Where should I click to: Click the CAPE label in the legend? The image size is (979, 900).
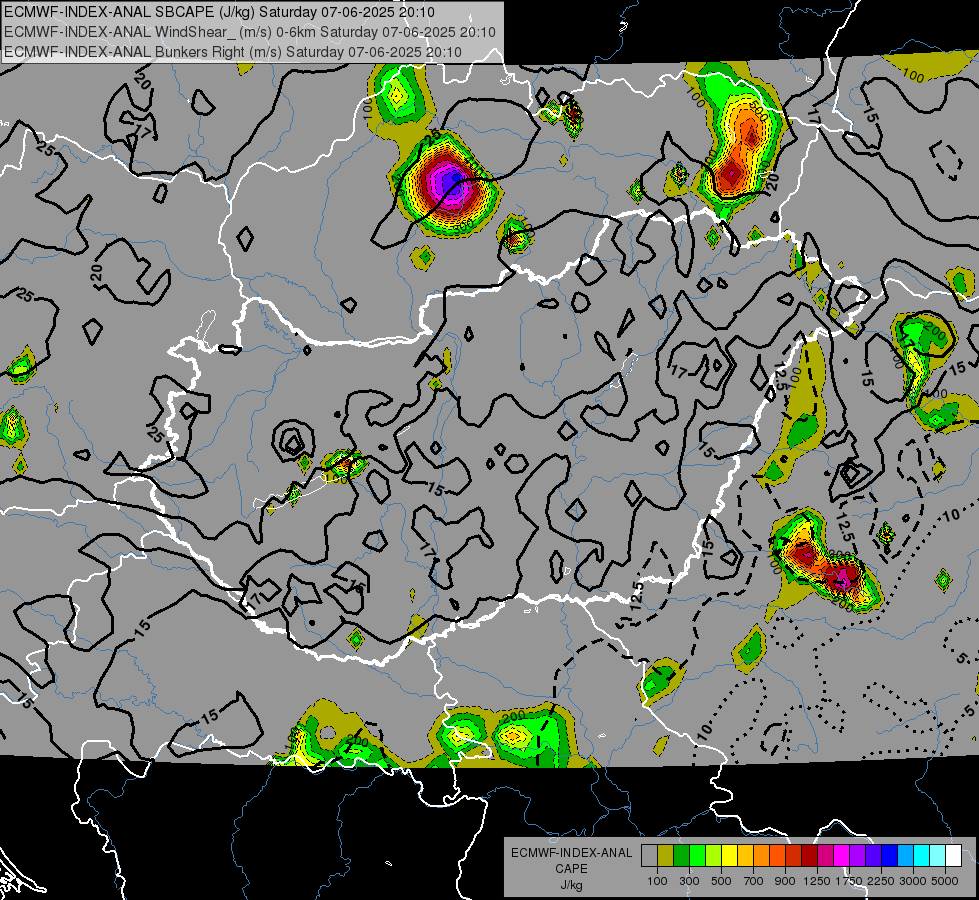571,868
